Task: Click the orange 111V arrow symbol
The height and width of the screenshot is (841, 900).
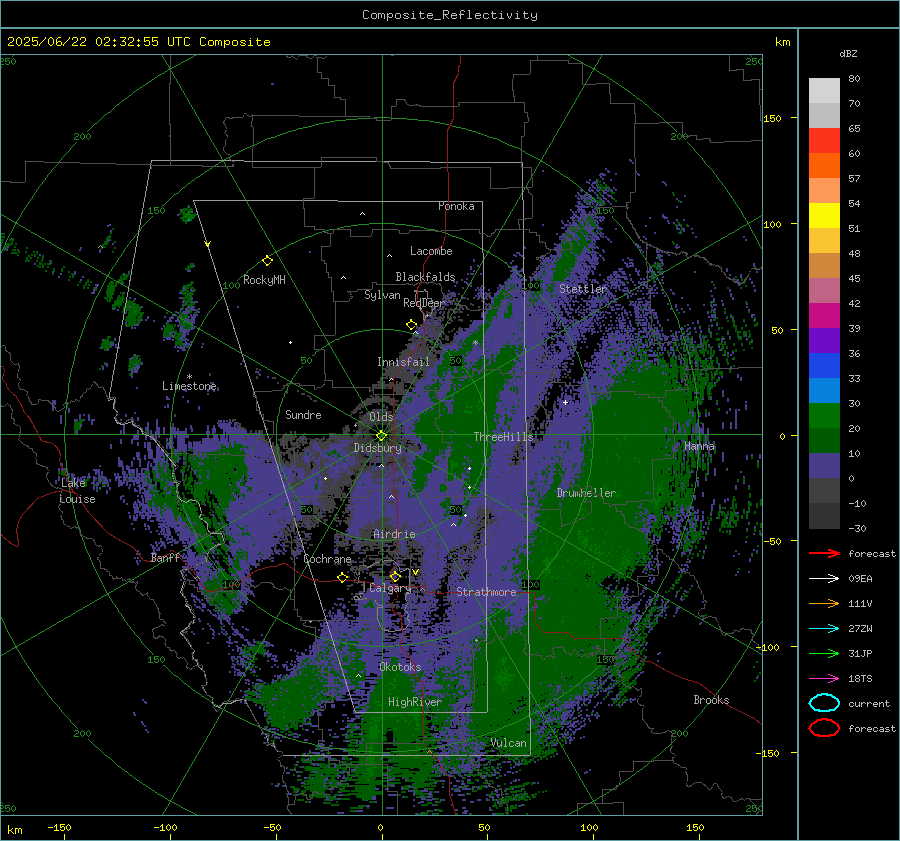Action: (x=824, y=603)
